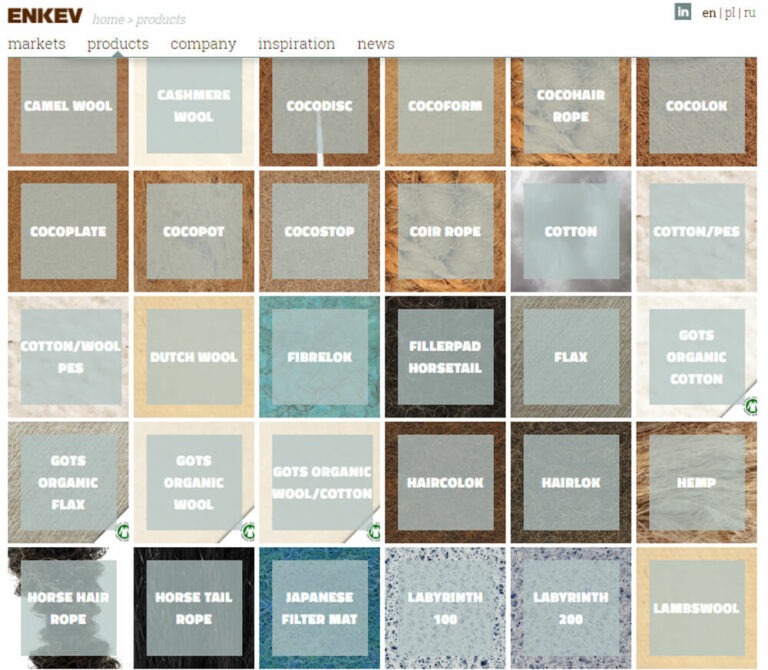Click the home breadcrumb link
Image resolution: width=768 pixels, height=670 pixels.
point(108,19)
